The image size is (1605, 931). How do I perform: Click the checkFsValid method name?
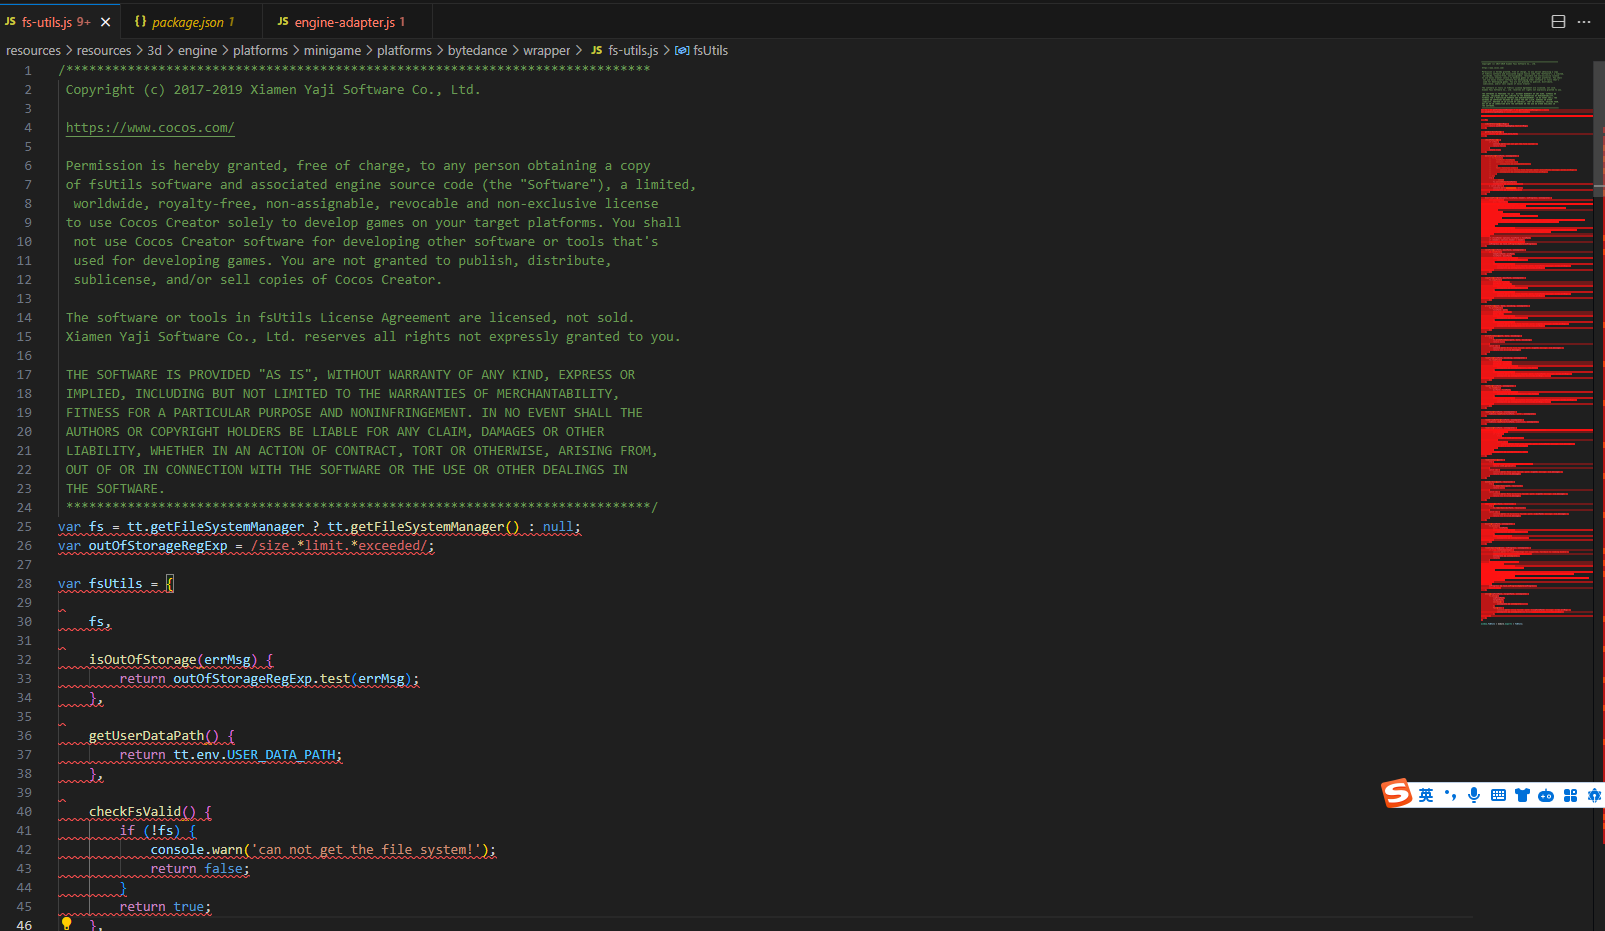point(135,812)
